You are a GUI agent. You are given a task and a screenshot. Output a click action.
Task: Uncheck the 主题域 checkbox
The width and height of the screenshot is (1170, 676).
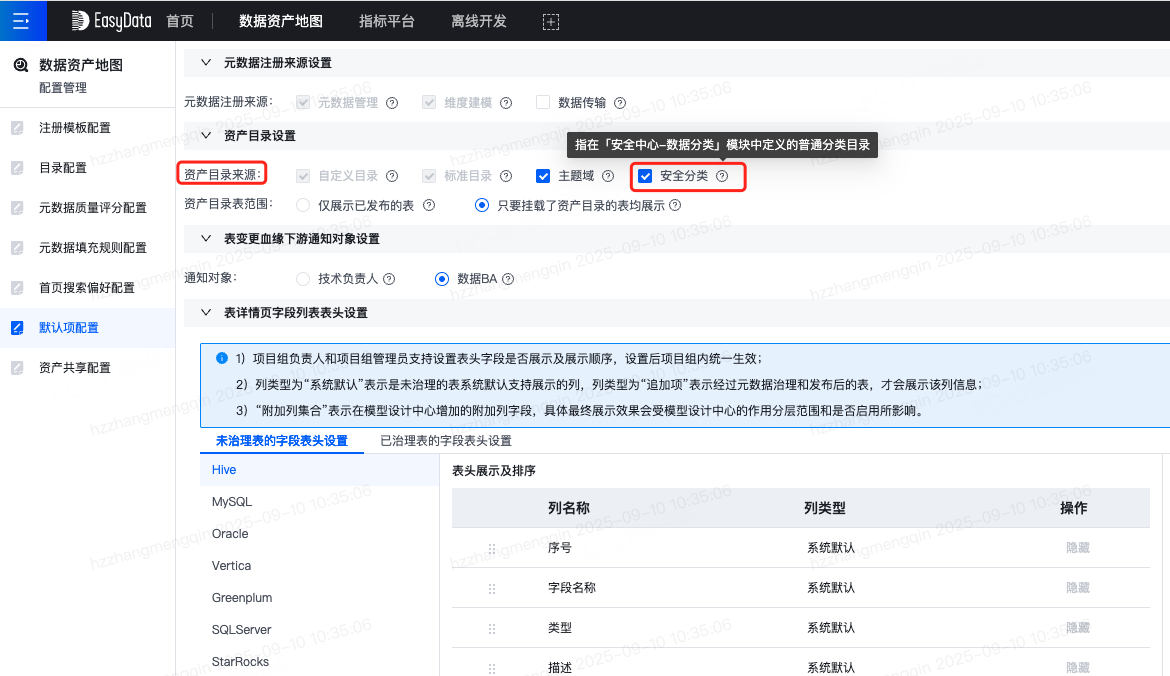point(543,176)
